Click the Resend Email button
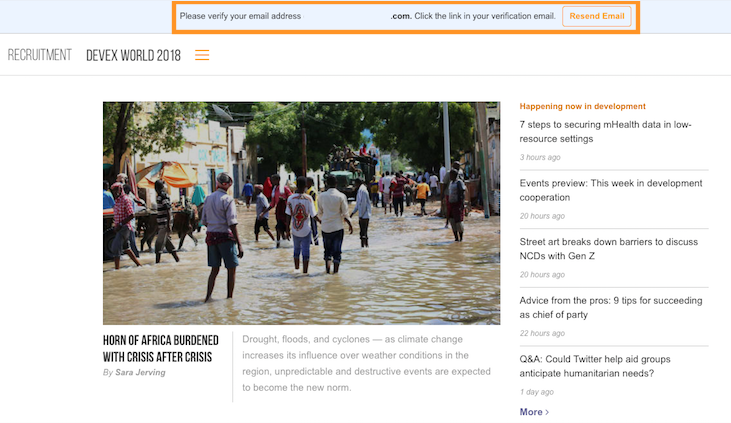 597,16
